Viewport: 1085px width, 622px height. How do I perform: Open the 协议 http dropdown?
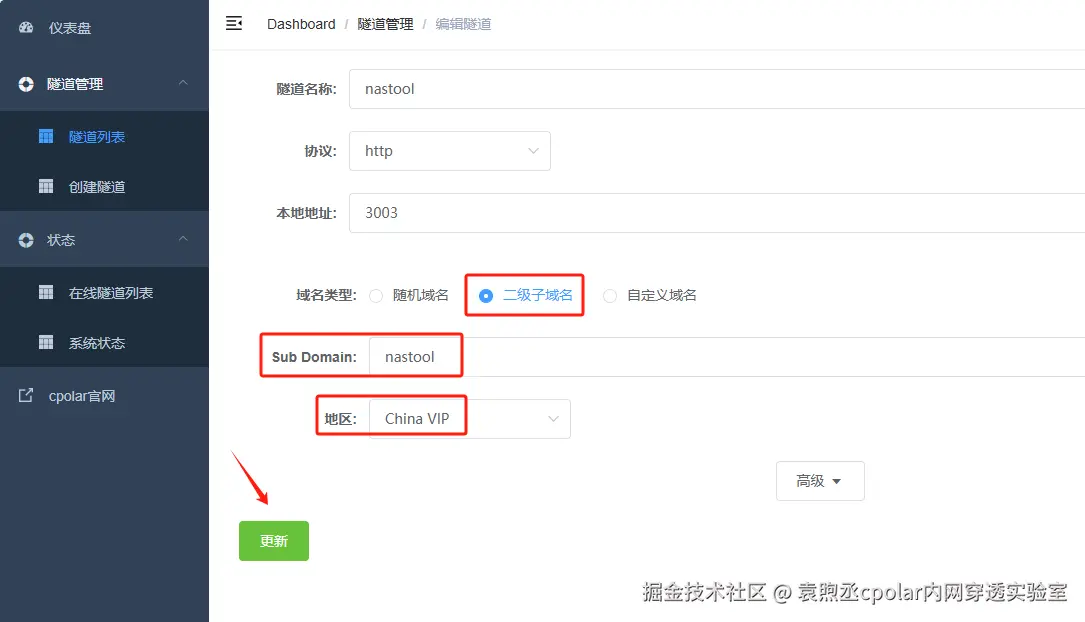click(x=450, y=151)
